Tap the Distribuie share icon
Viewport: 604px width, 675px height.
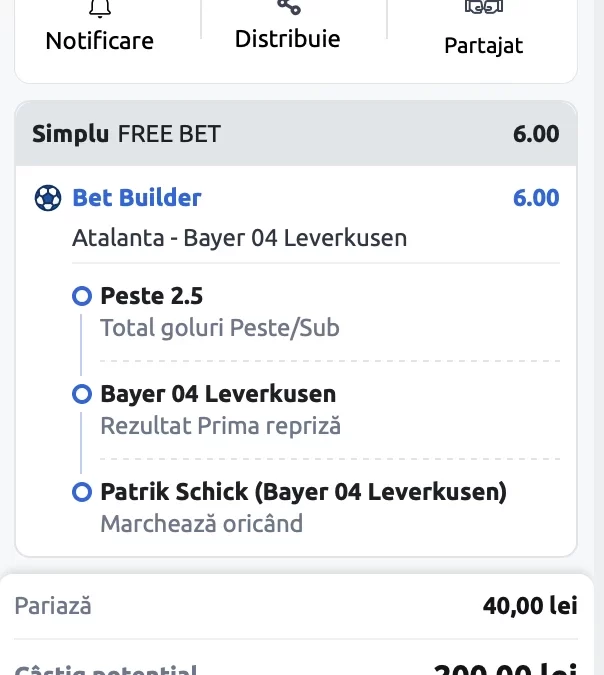coord(288,7)
